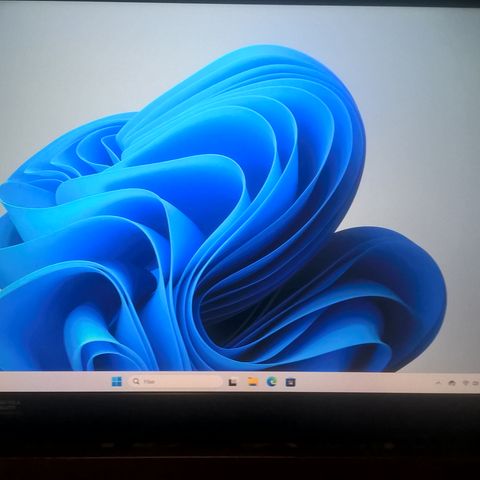The height and width of the screenshot is (480, 480).
Task: Launch File Explorer from the taskbar
Action: click(253, 381)
